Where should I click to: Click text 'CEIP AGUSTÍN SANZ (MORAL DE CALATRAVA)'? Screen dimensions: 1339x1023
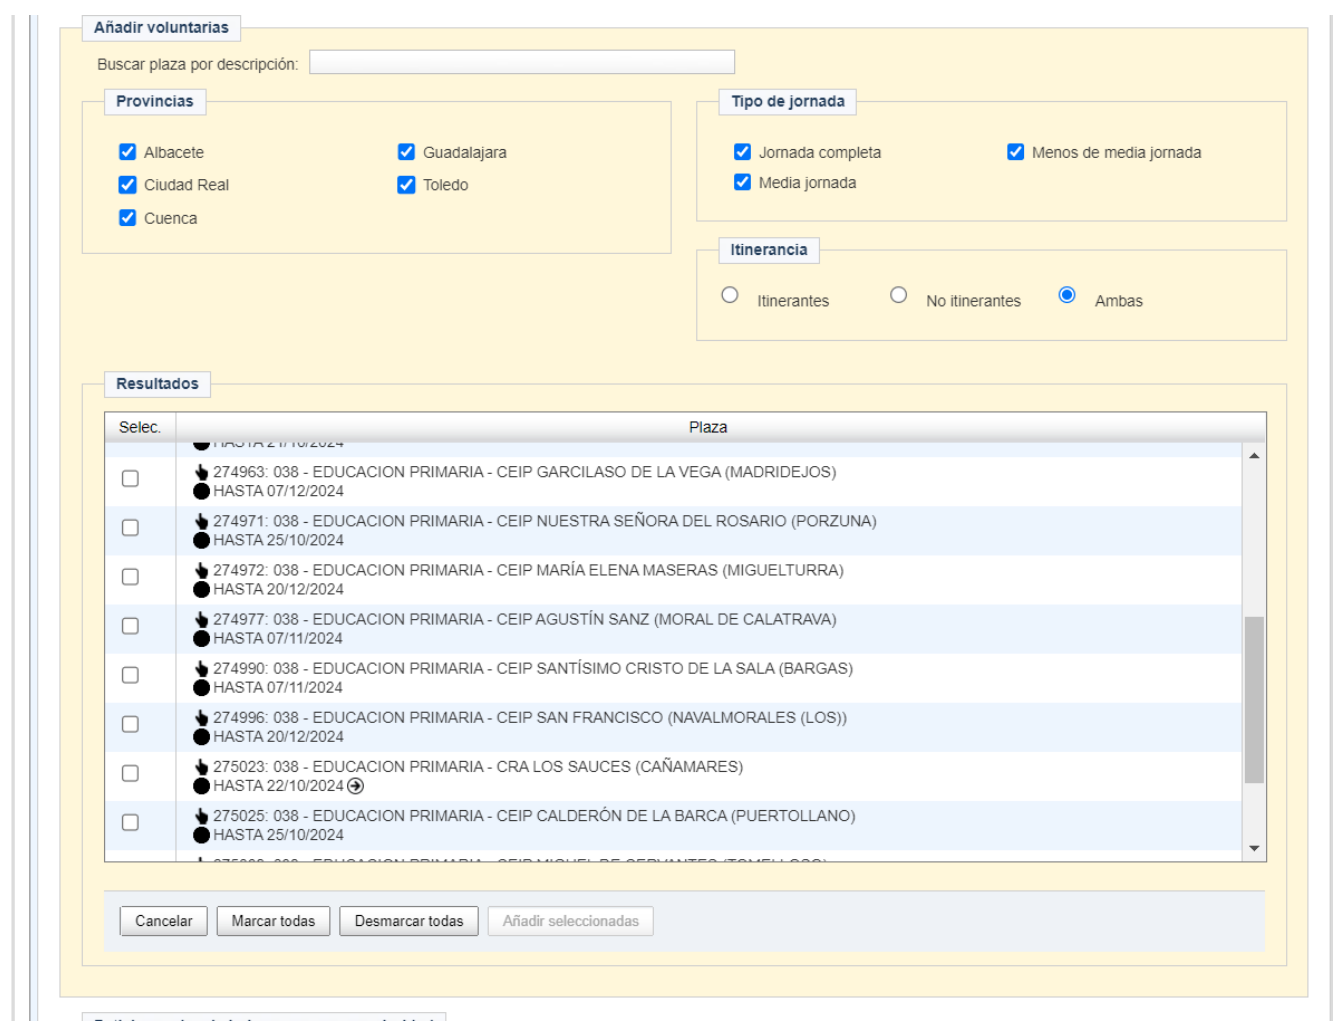667,619
